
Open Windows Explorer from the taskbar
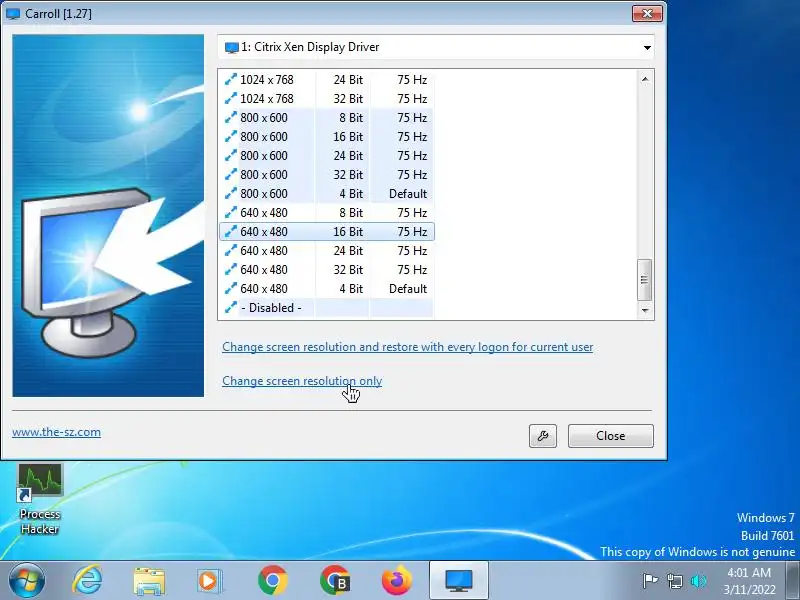coord(149,581)
